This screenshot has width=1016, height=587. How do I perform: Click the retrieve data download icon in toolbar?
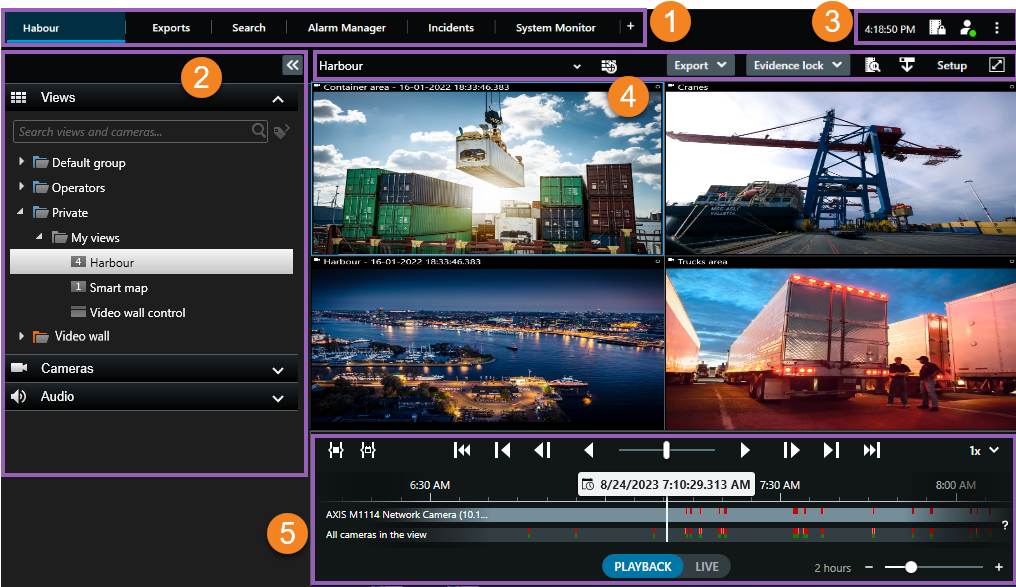click(907, 65)
